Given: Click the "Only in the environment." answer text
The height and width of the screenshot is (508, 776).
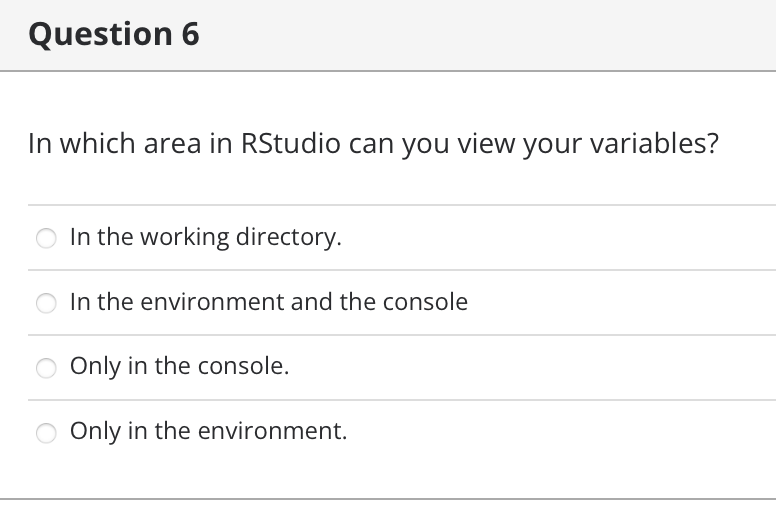Looking at the screenshot, I should tap(208, 431).
